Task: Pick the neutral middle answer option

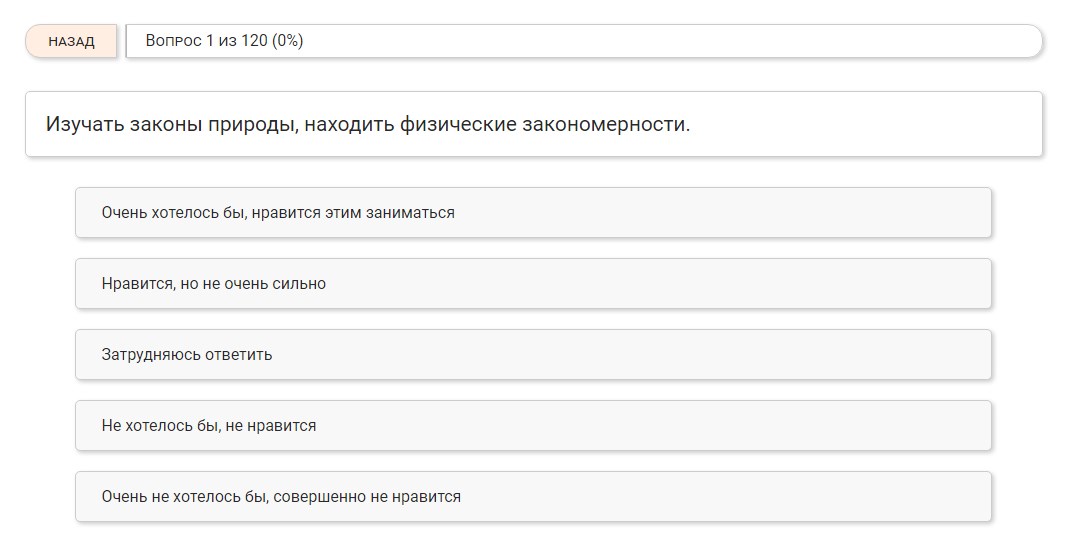Action: tap(533, 355)
